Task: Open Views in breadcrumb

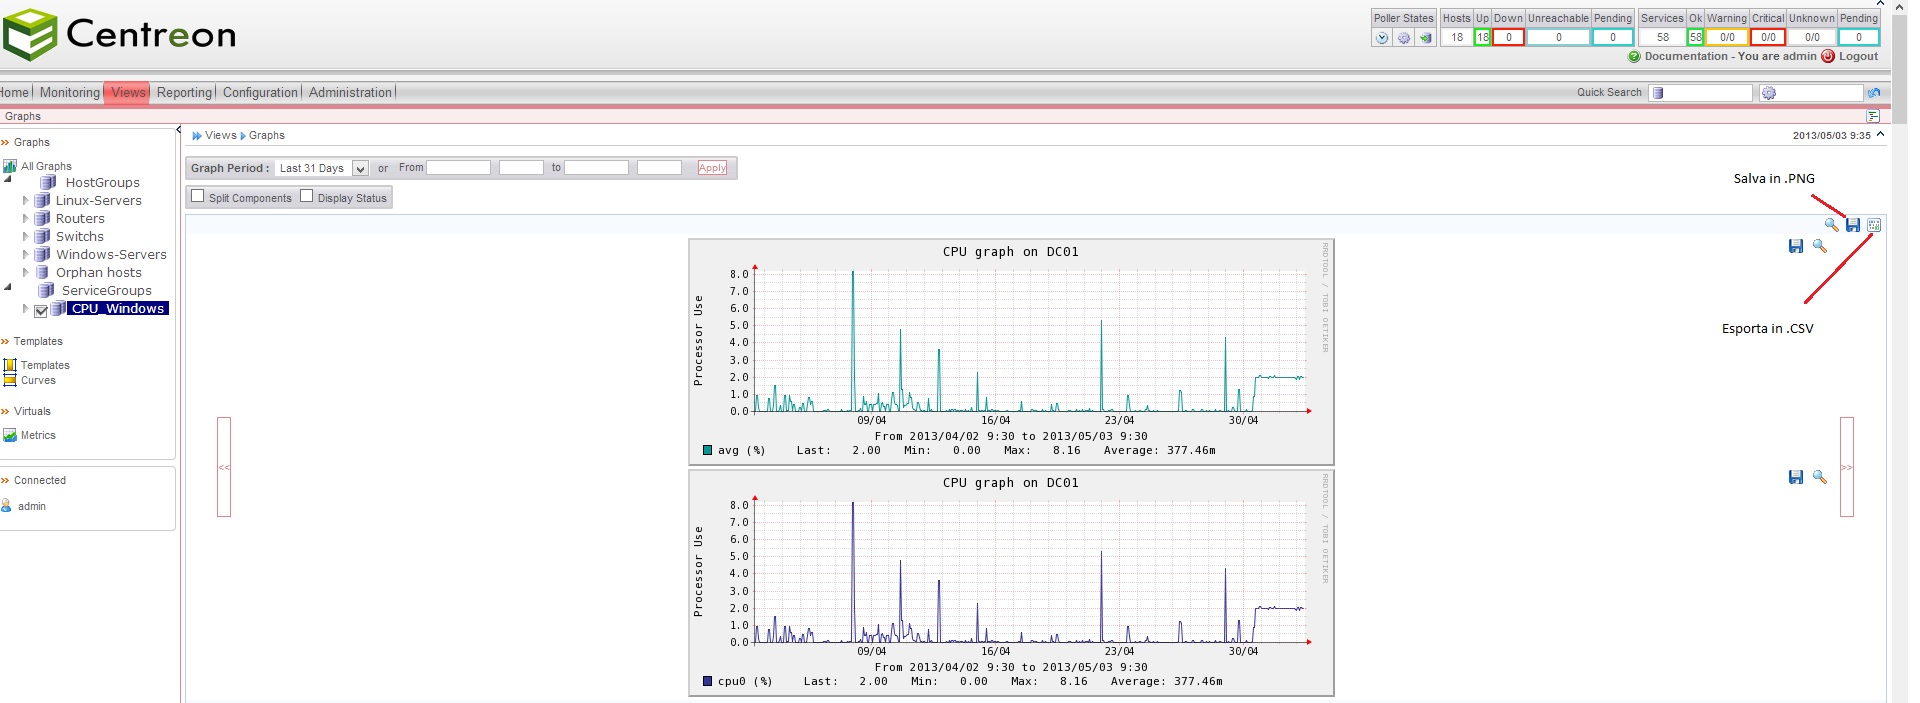Action: (221, 135)
